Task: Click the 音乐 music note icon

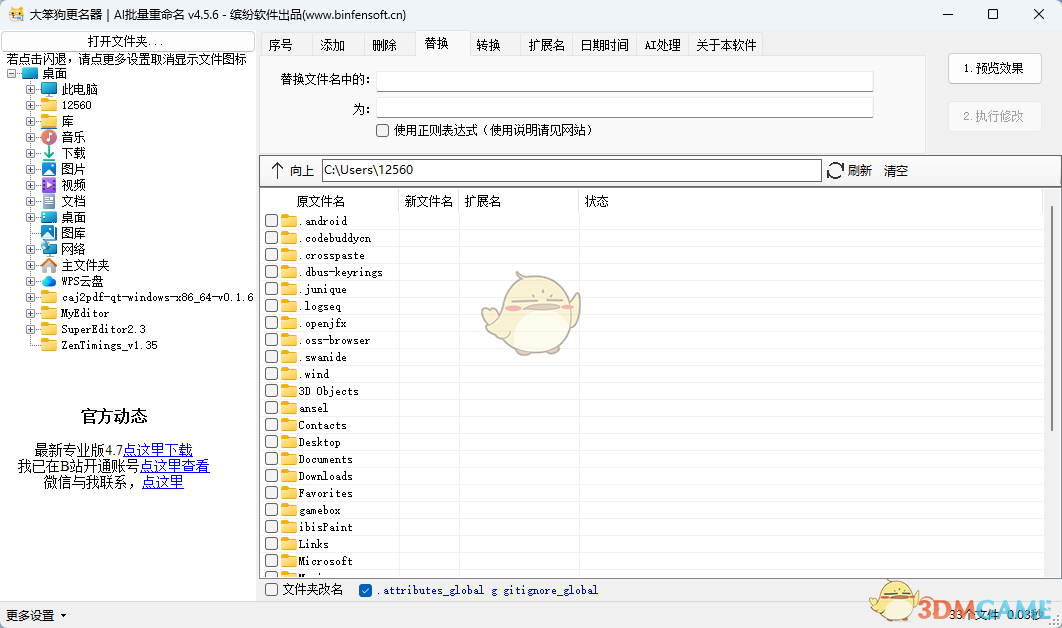Action: (x=48, y=136)
